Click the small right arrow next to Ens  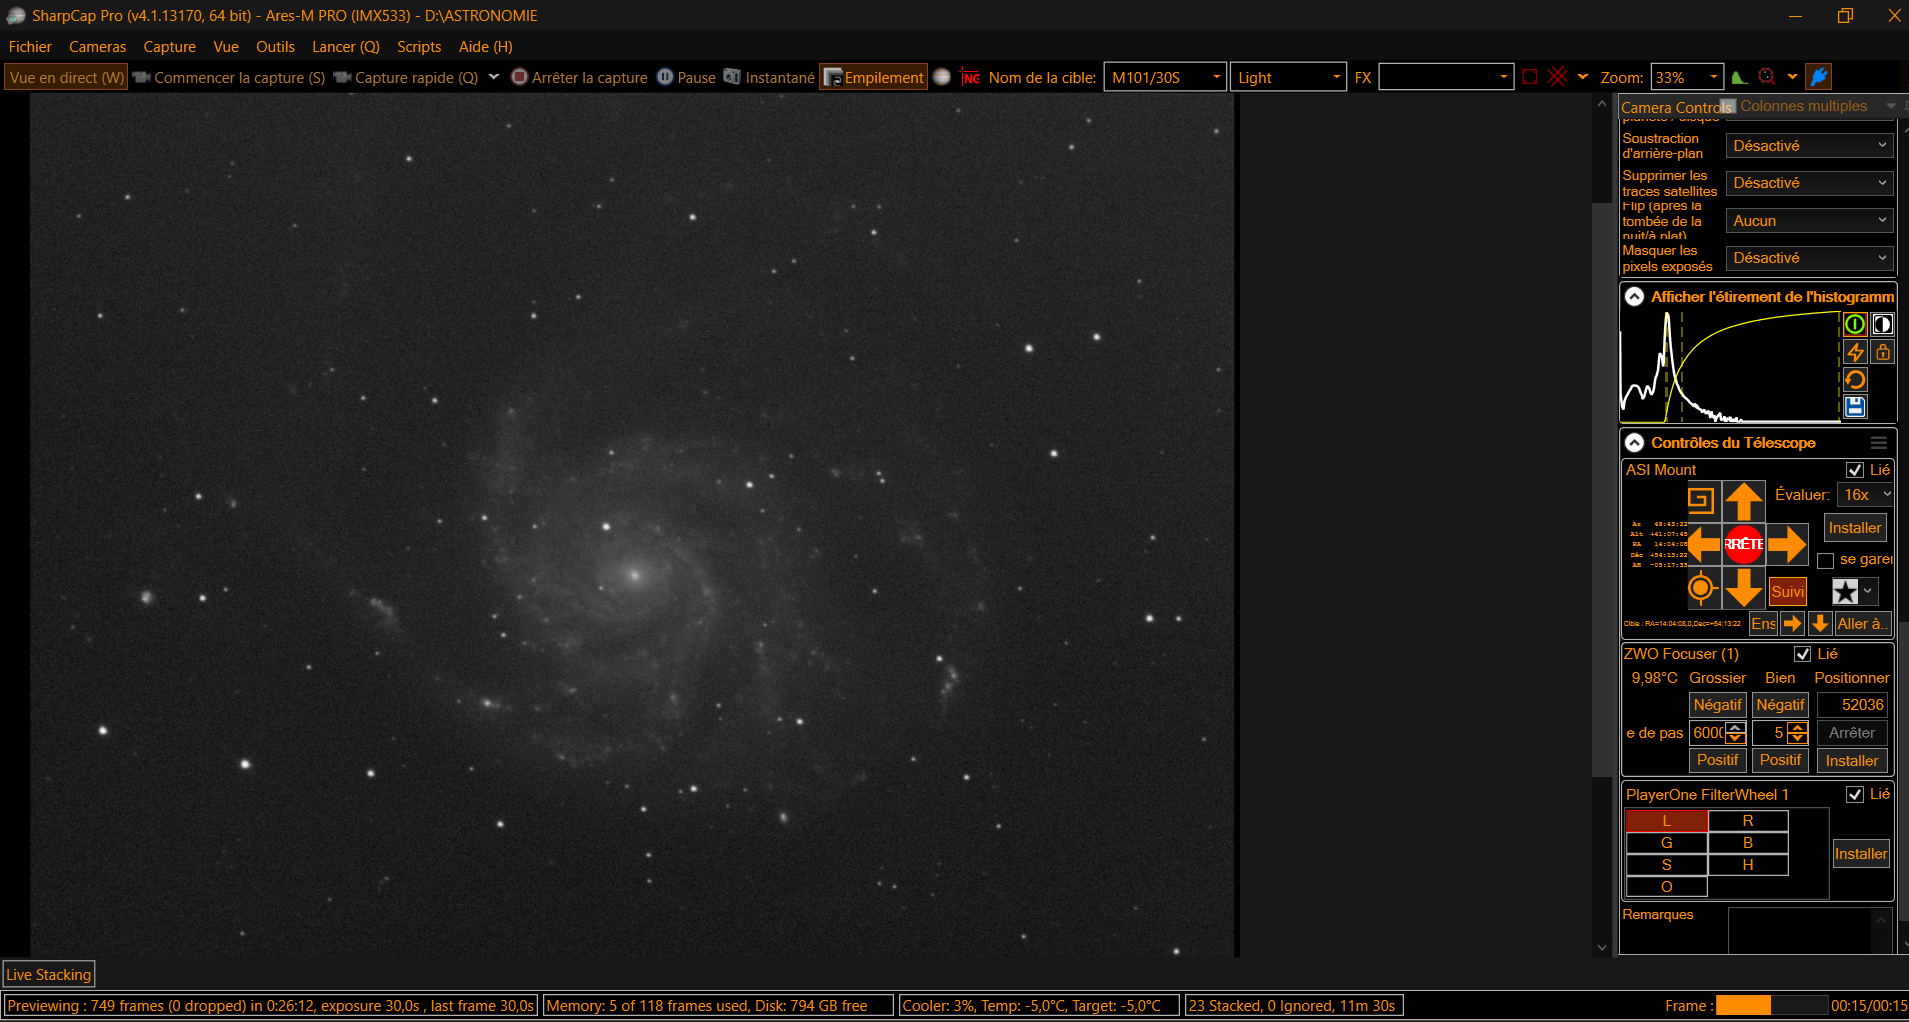click(1793, 624)
